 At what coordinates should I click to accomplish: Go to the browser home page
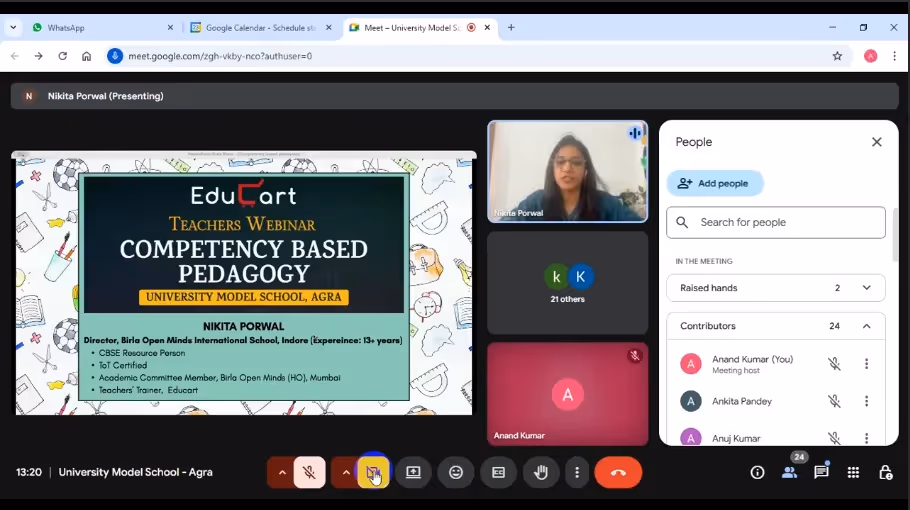(x=86, y=56)
